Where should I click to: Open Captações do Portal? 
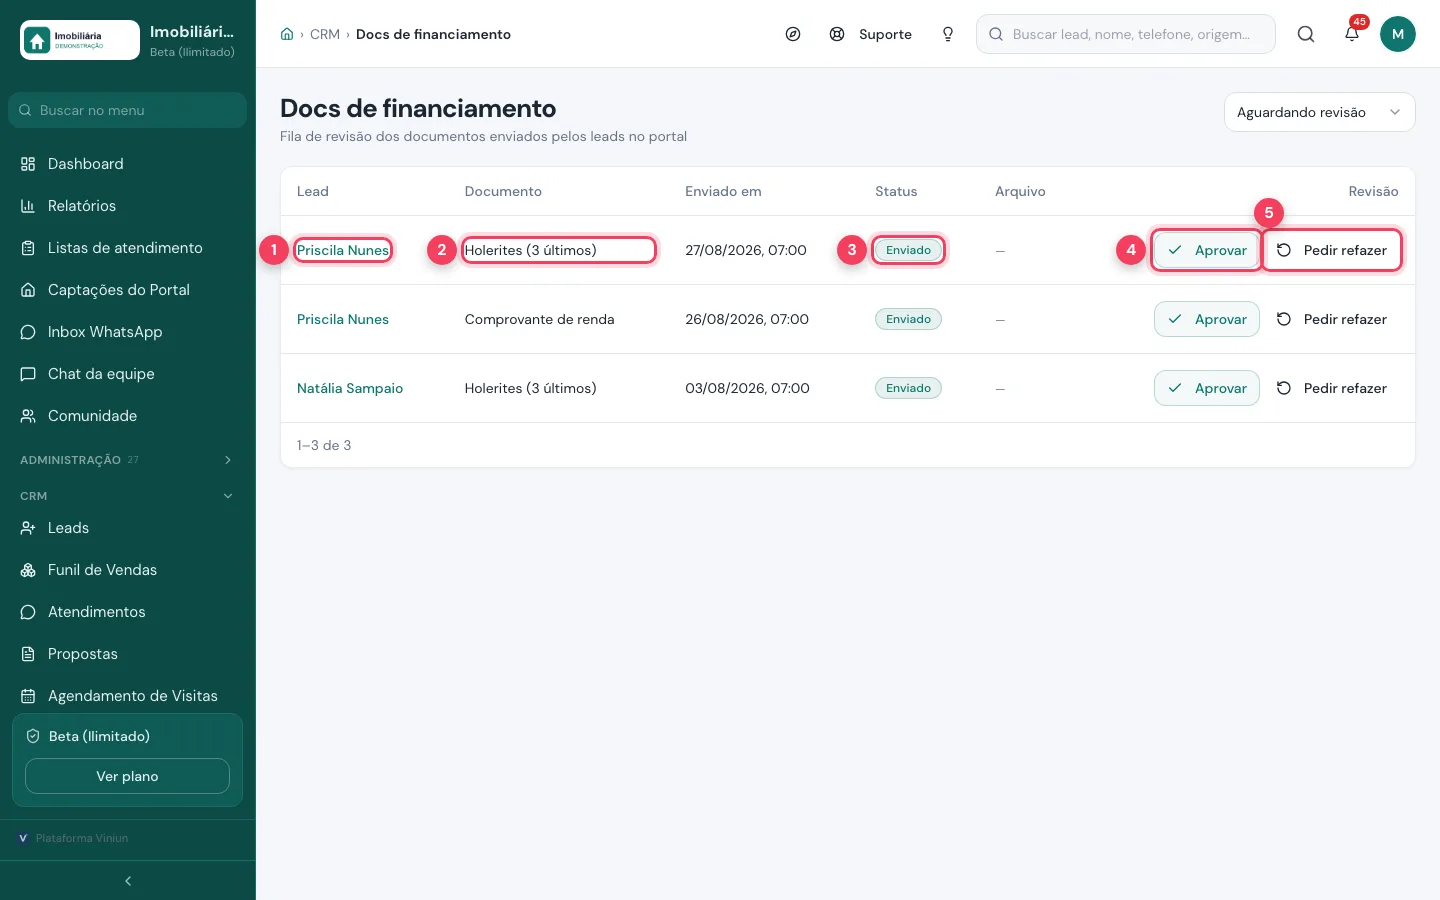pos(128,290)
